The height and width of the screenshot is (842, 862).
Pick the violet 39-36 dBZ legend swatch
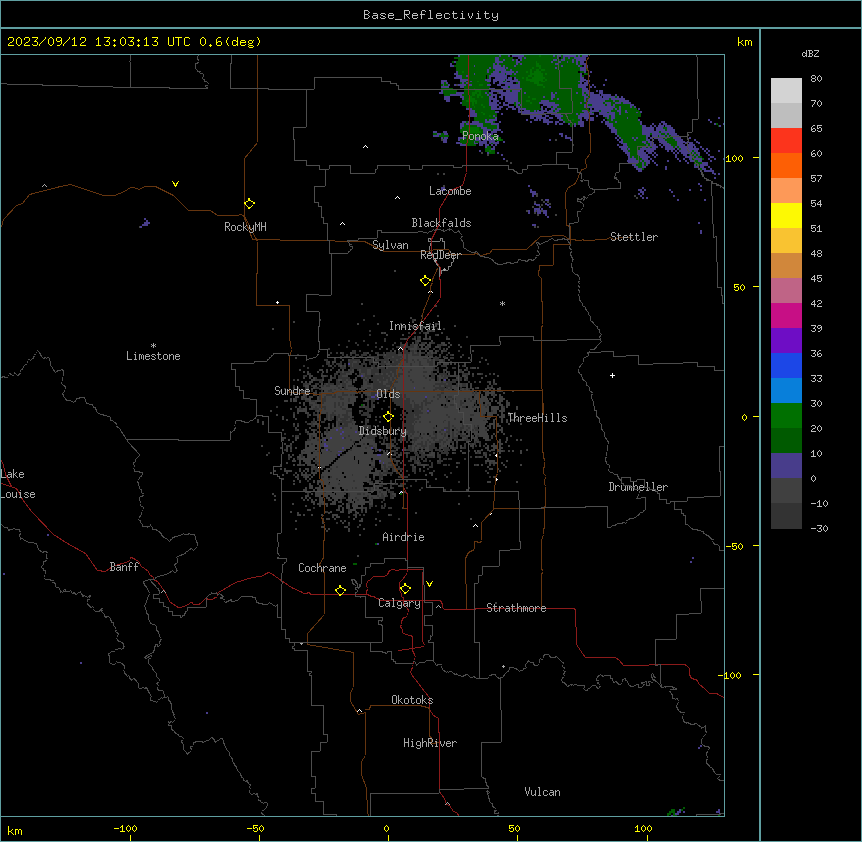[786, 341]
